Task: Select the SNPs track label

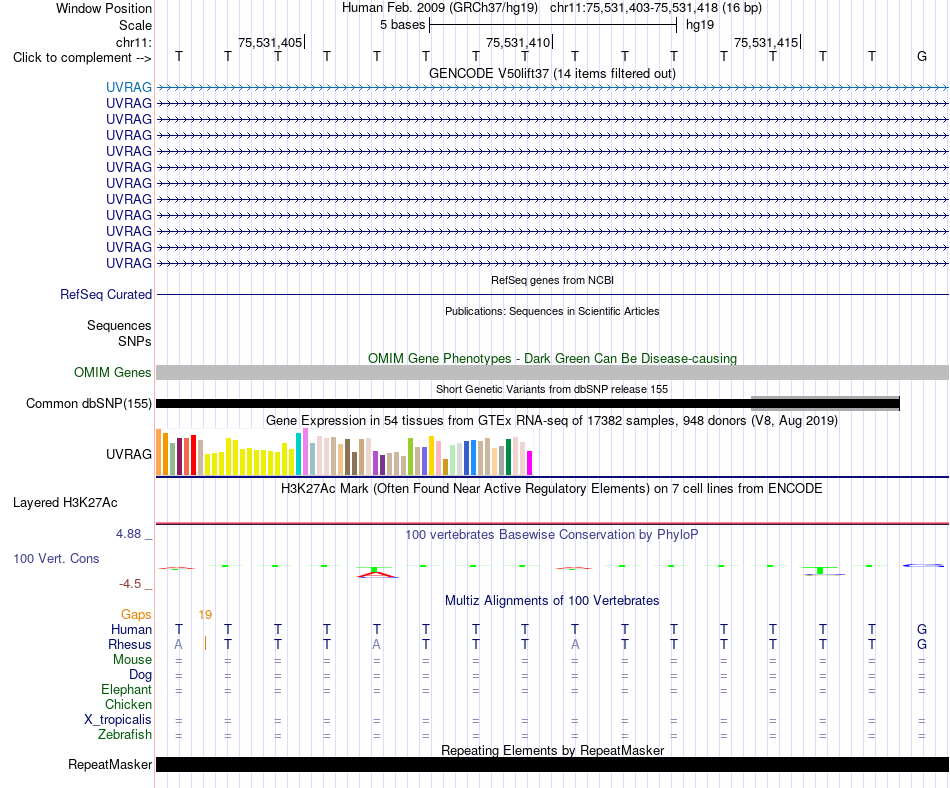Action: (x=135, y=342)
